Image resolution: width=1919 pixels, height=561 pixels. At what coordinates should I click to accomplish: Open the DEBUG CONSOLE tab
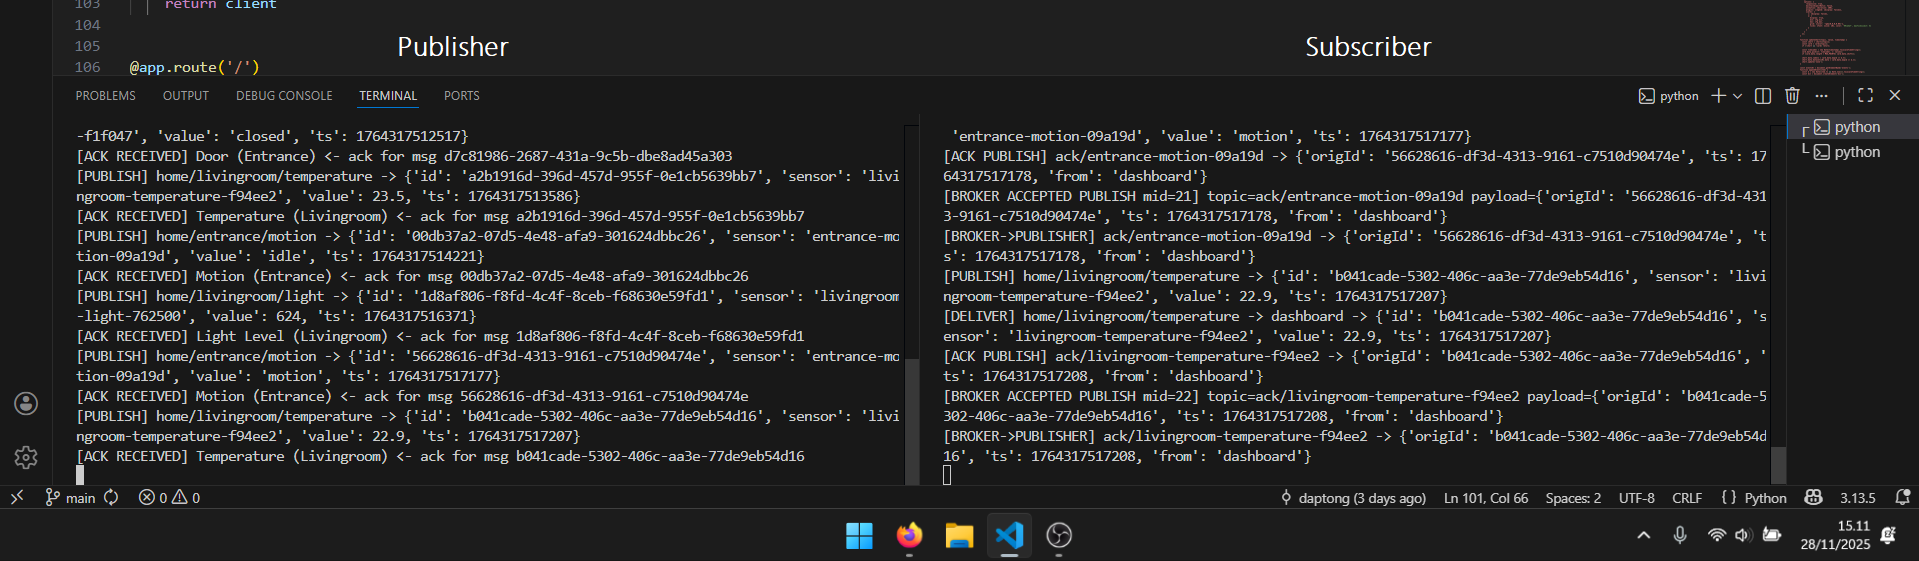point(284,96)
